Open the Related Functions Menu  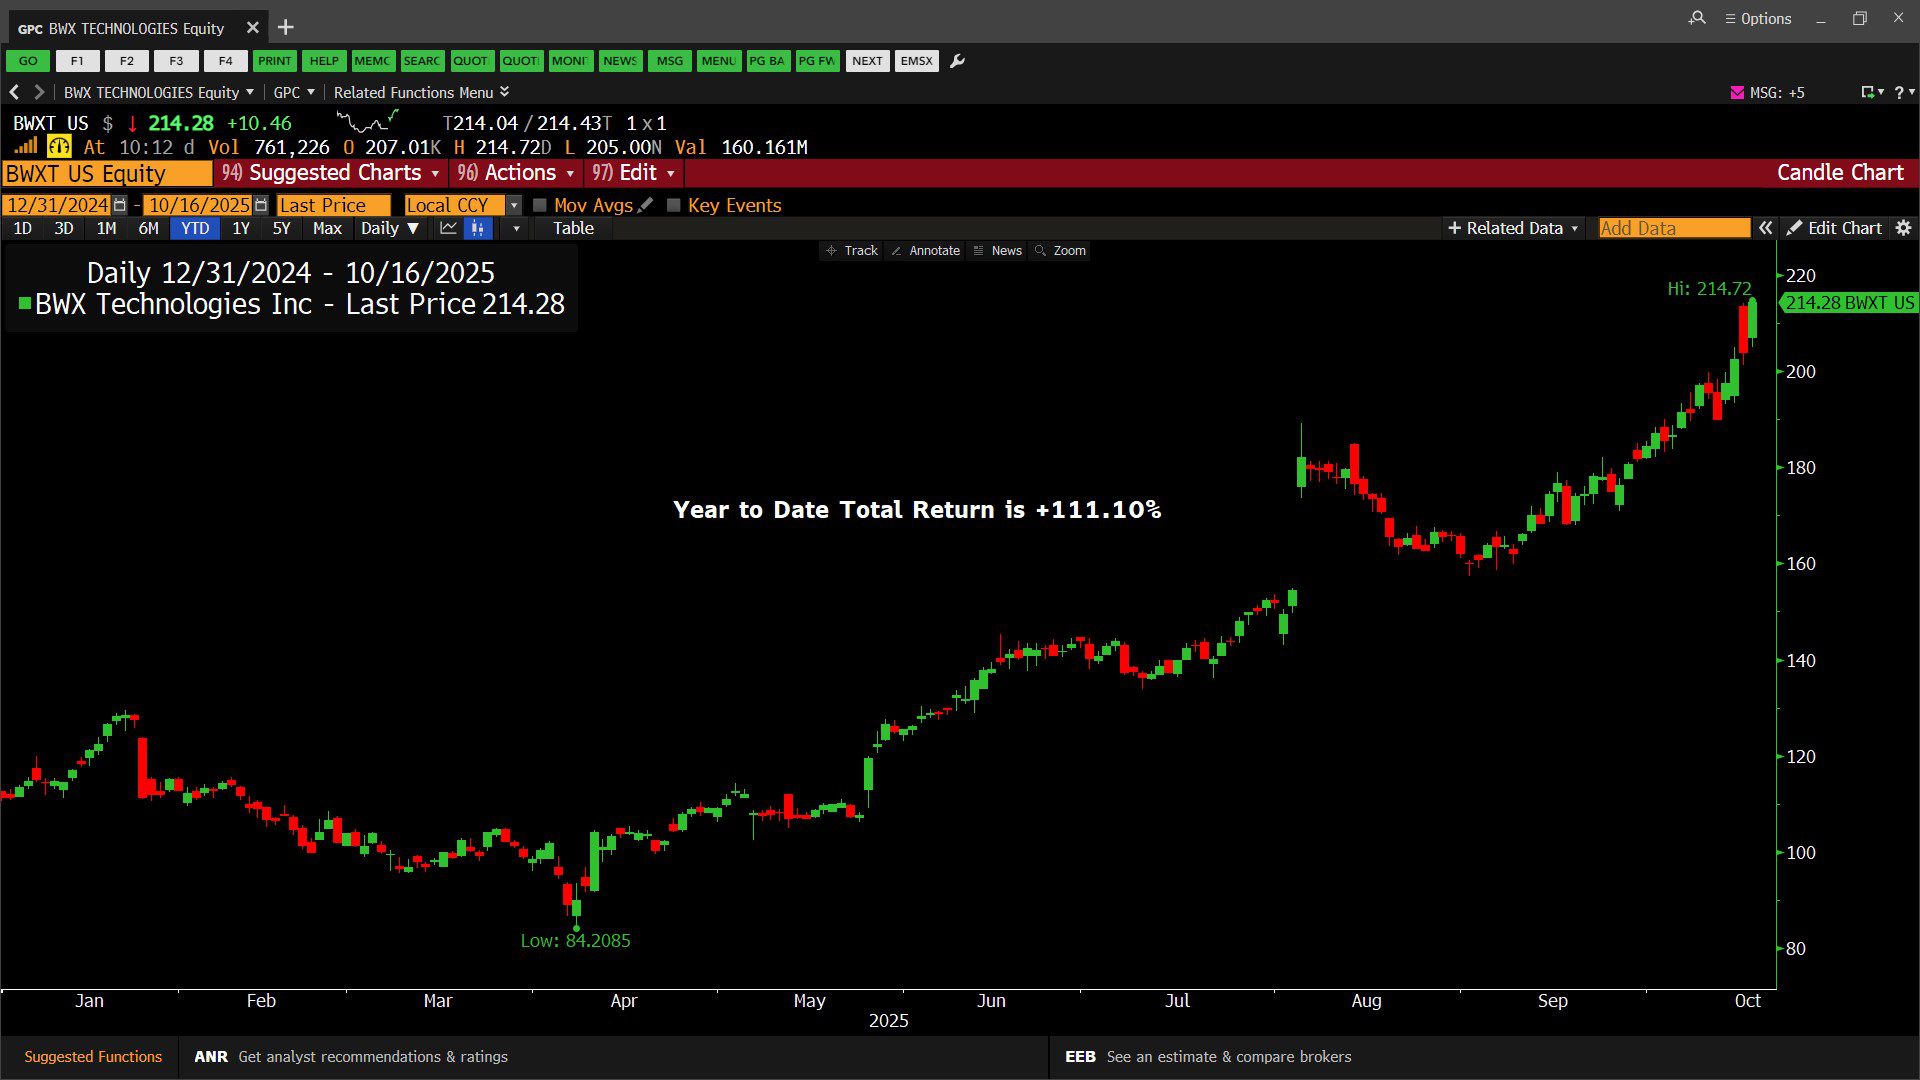(x=421, y=92)
